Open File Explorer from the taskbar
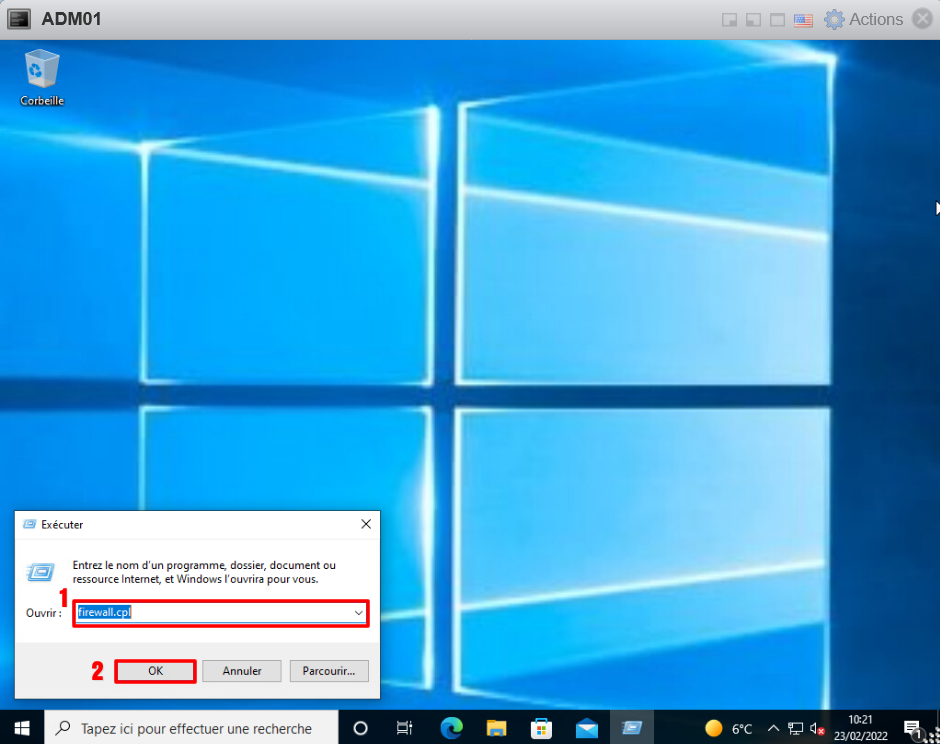Image resolution: width=940 pixels, height=744 pixels. tap(497, 728)
